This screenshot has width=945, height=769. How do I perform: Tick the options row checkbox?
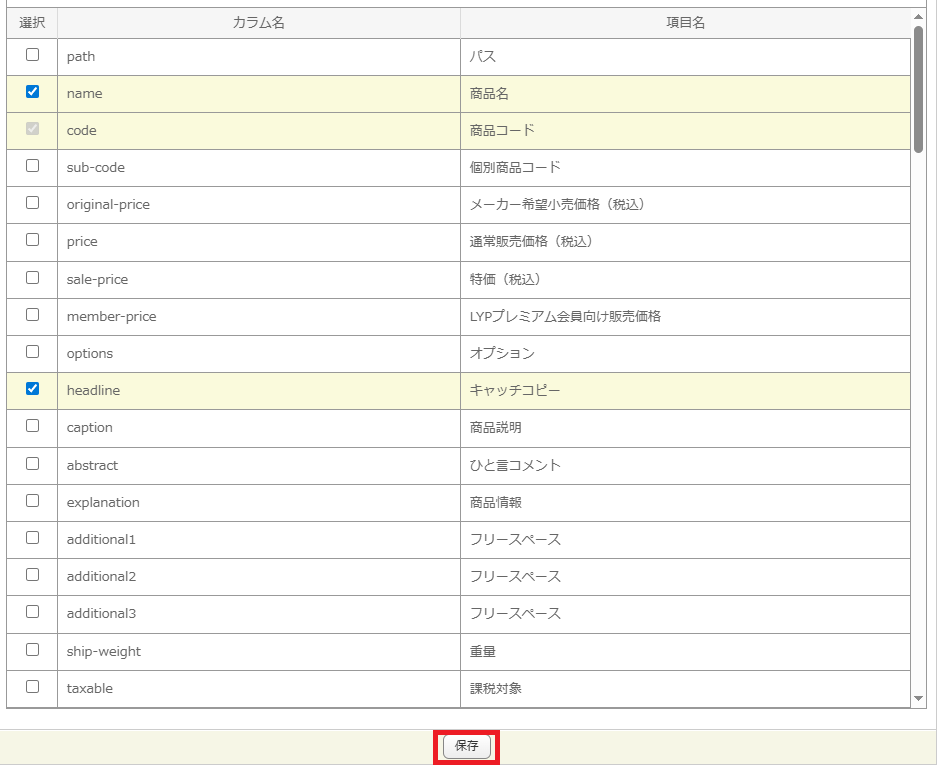click(x=32, y=352)
